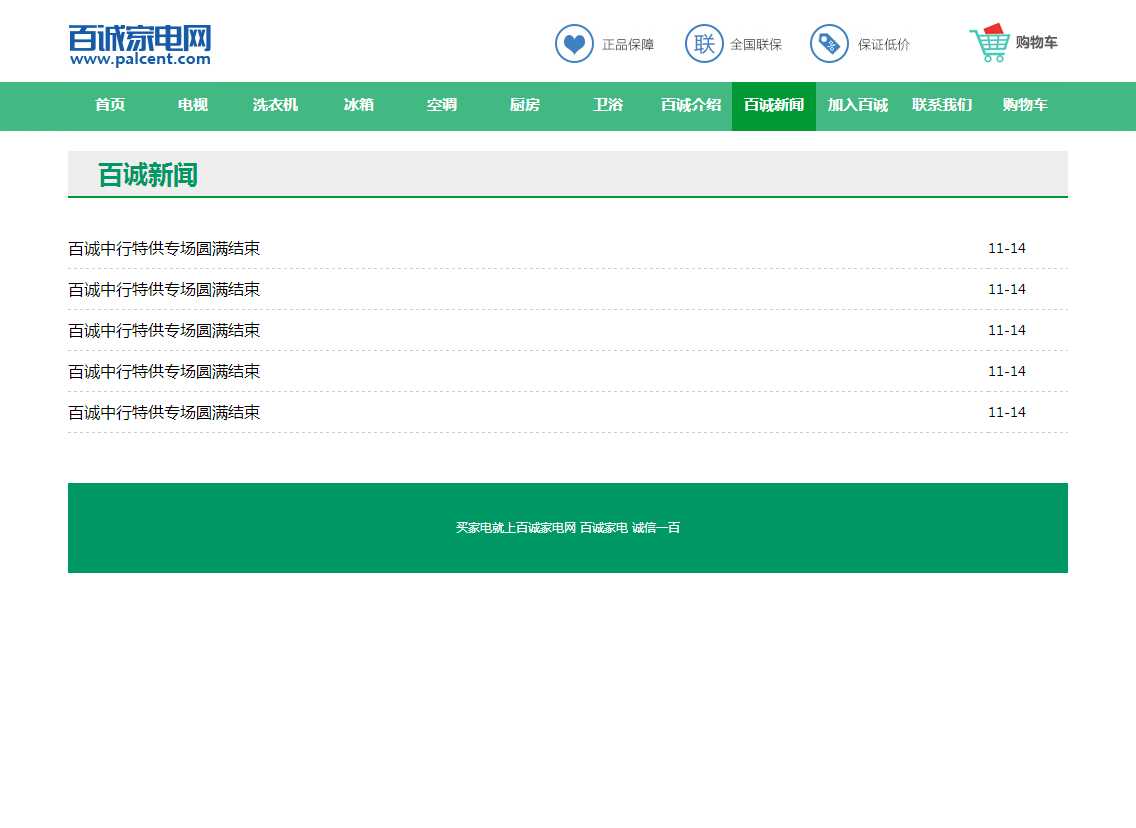Open the 冰箱 category

[358, 105]
